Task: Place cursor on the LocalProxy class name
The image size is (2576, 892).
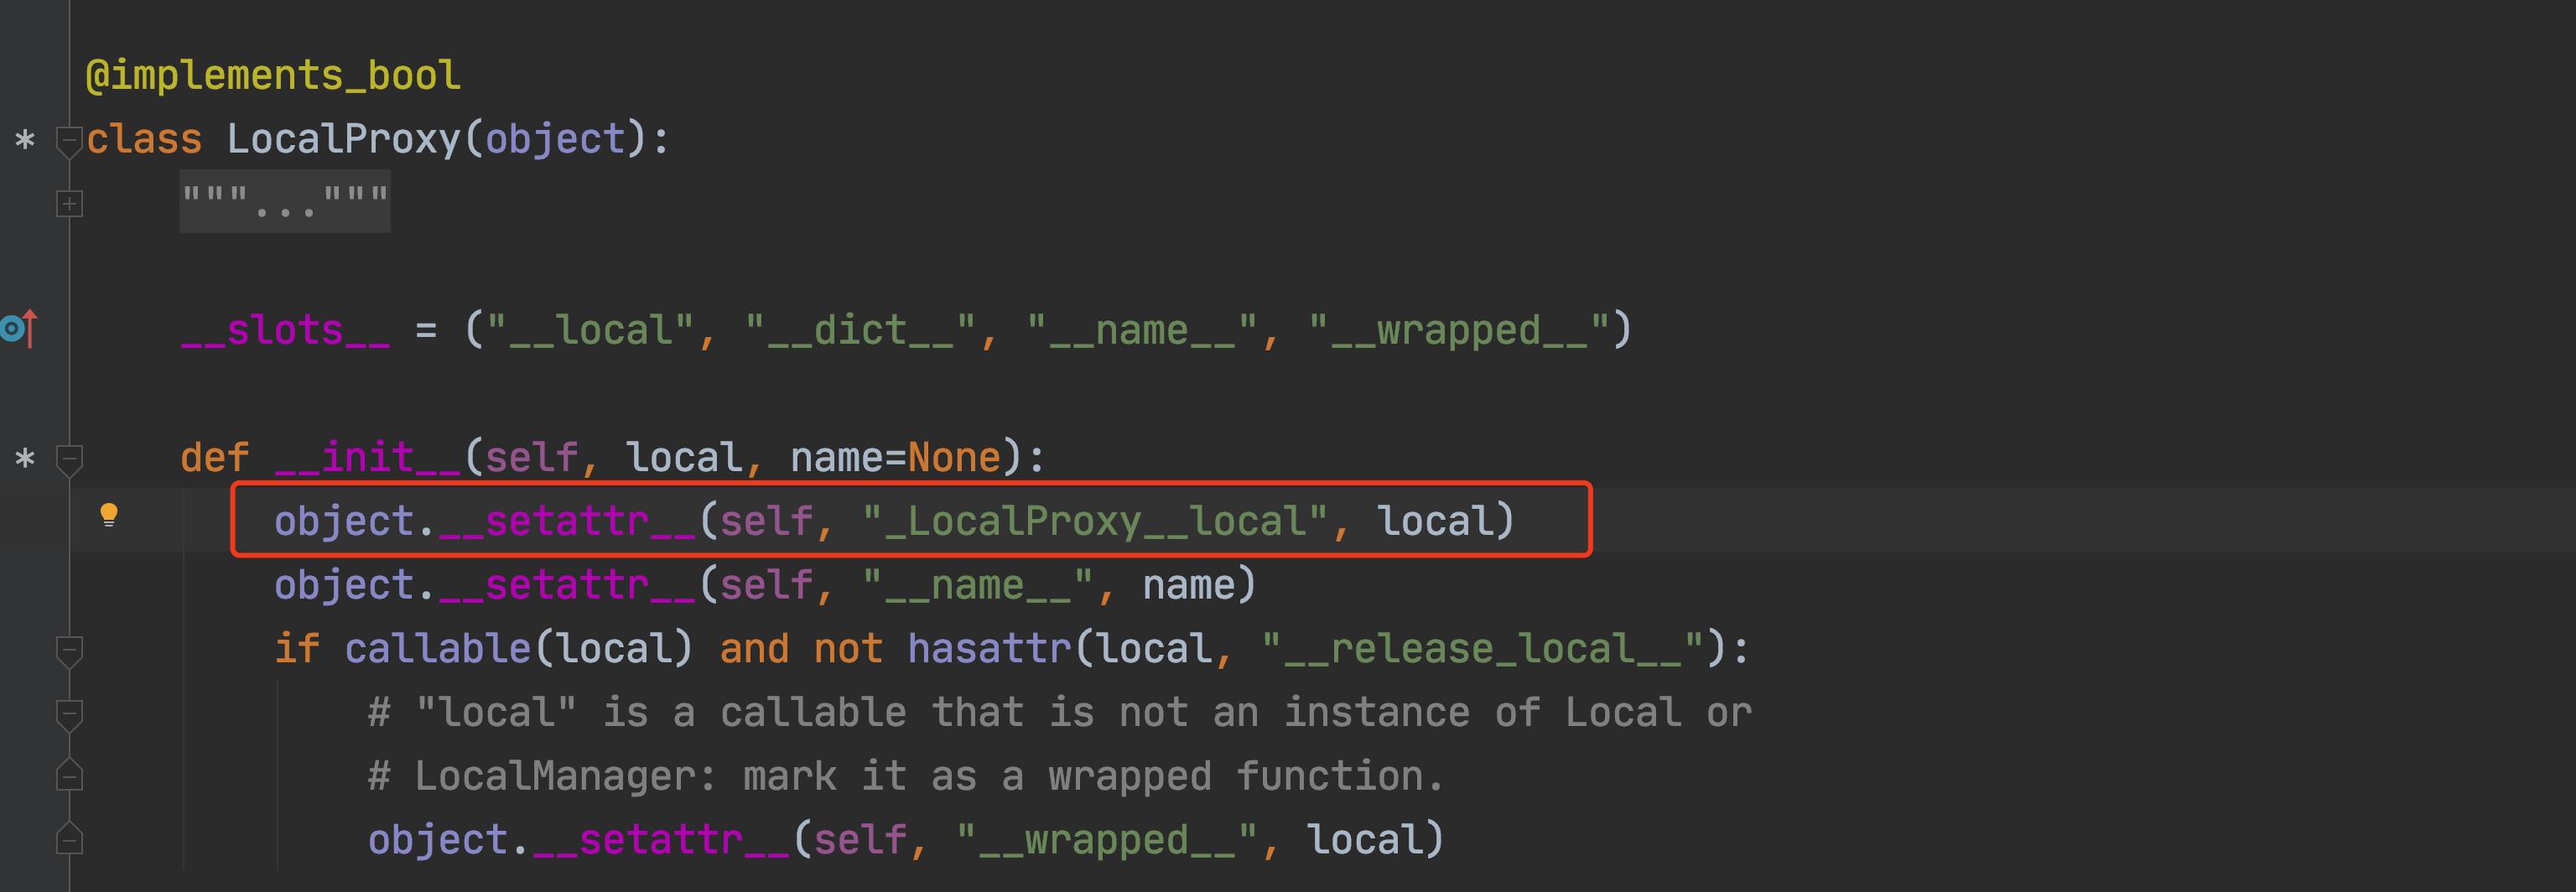Action: [x=344, y=139]
